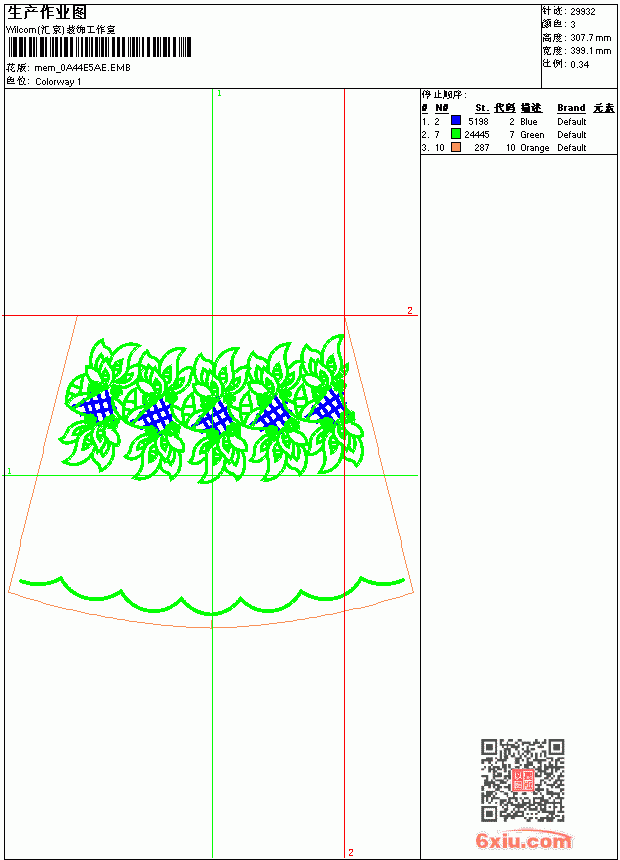Click the leftmost blue lattice motif
620x860 pixels.
(94, 406)
